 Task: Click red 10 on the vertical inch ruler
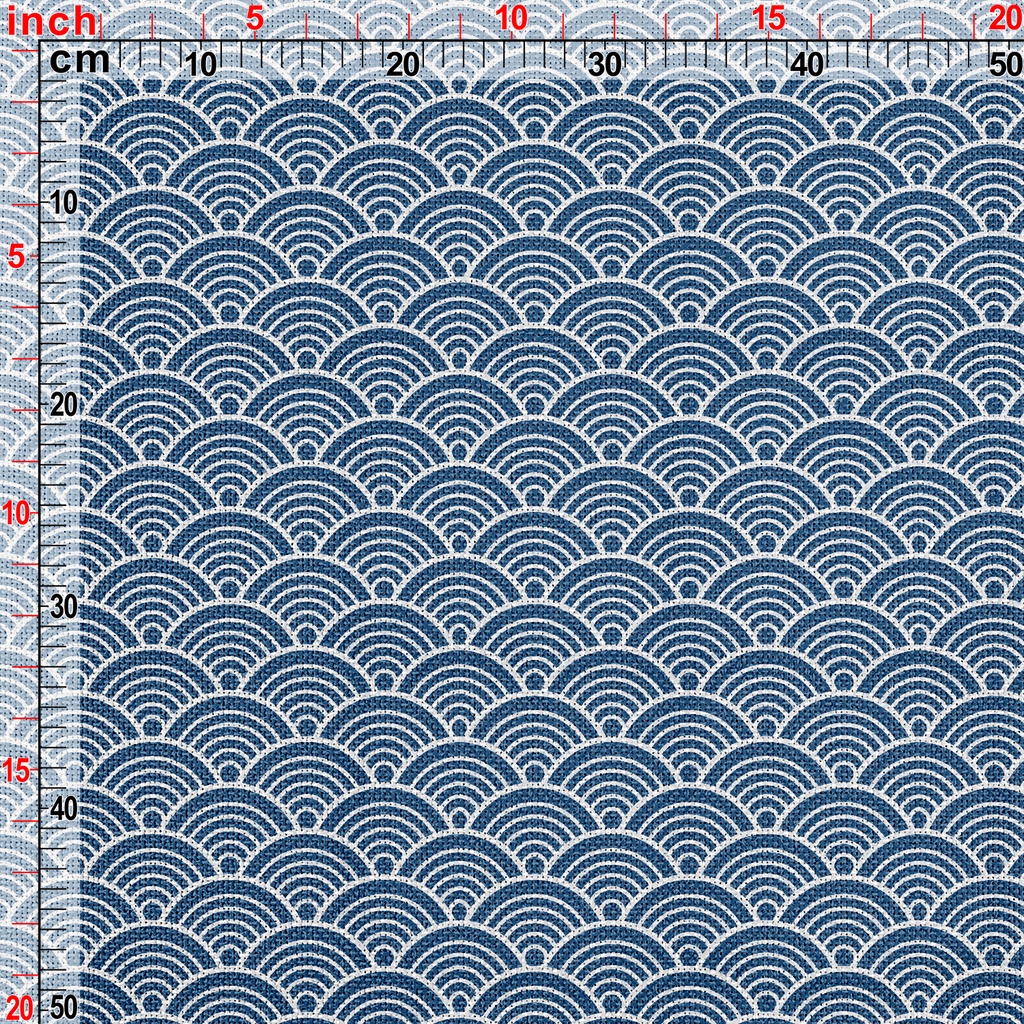[x=15, y=515]
